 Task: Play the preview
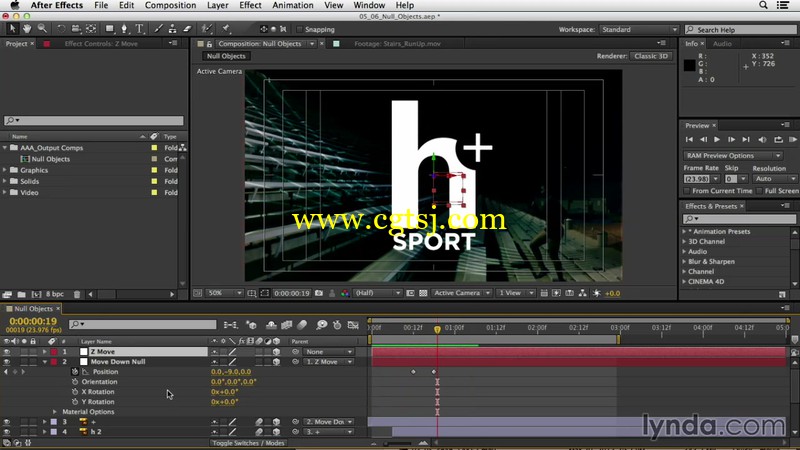click(x=717, y=139)
